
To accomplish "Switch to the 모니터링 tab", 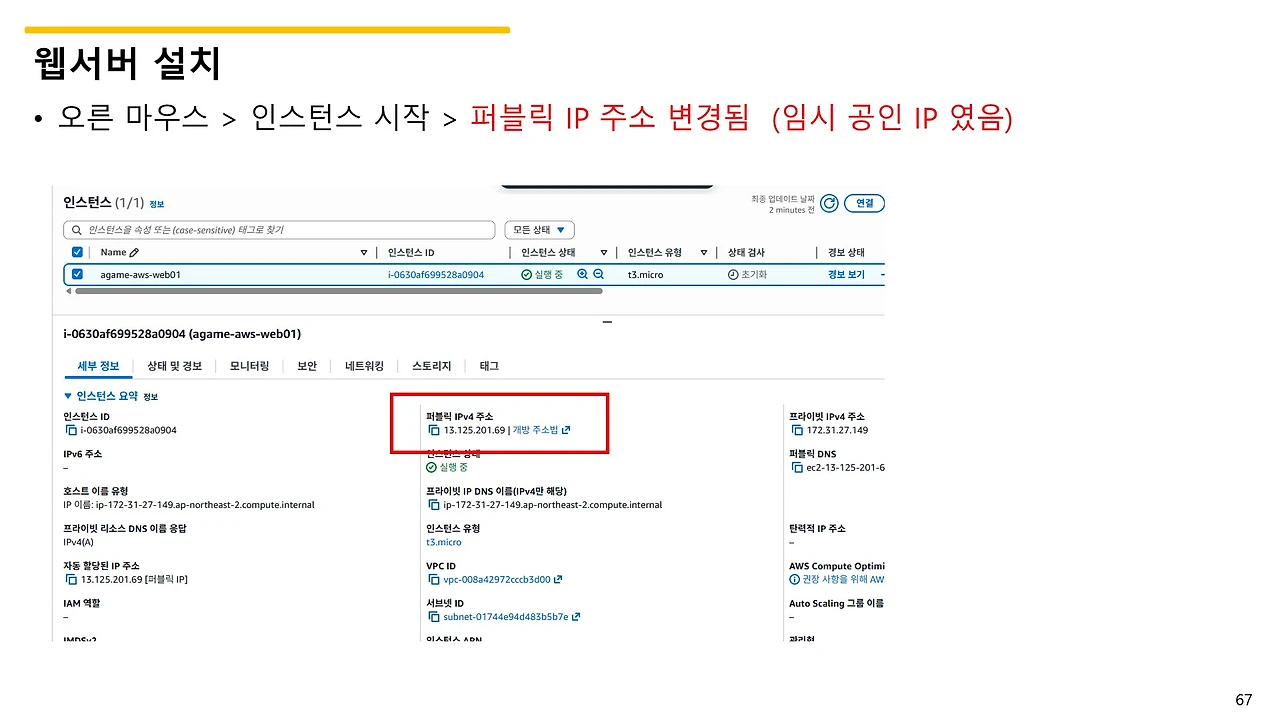I will coord(248,365).
